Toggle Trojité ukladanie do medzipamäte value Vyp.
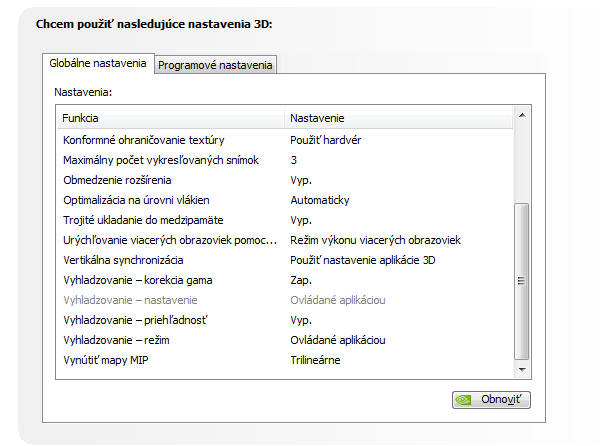Viewport: 600px width, 446px height. click(301, 220)
